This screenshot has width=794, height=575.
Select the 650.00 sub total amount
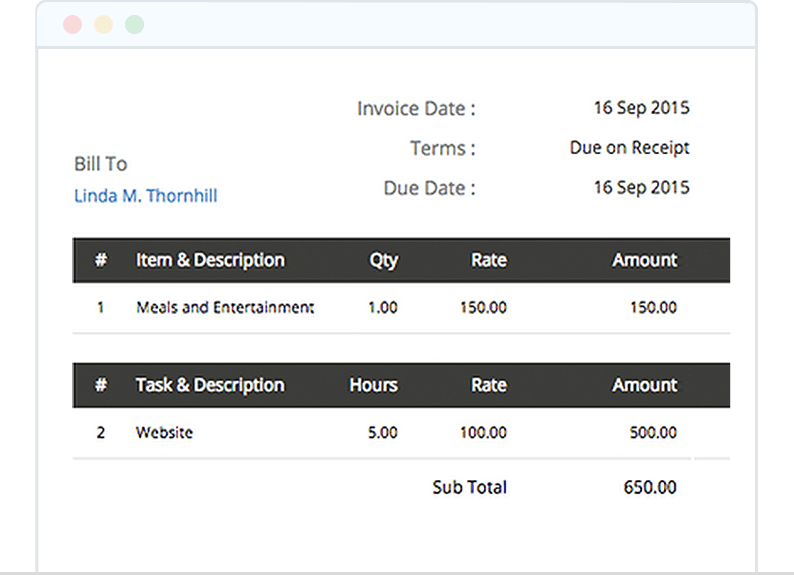(651, 488)
